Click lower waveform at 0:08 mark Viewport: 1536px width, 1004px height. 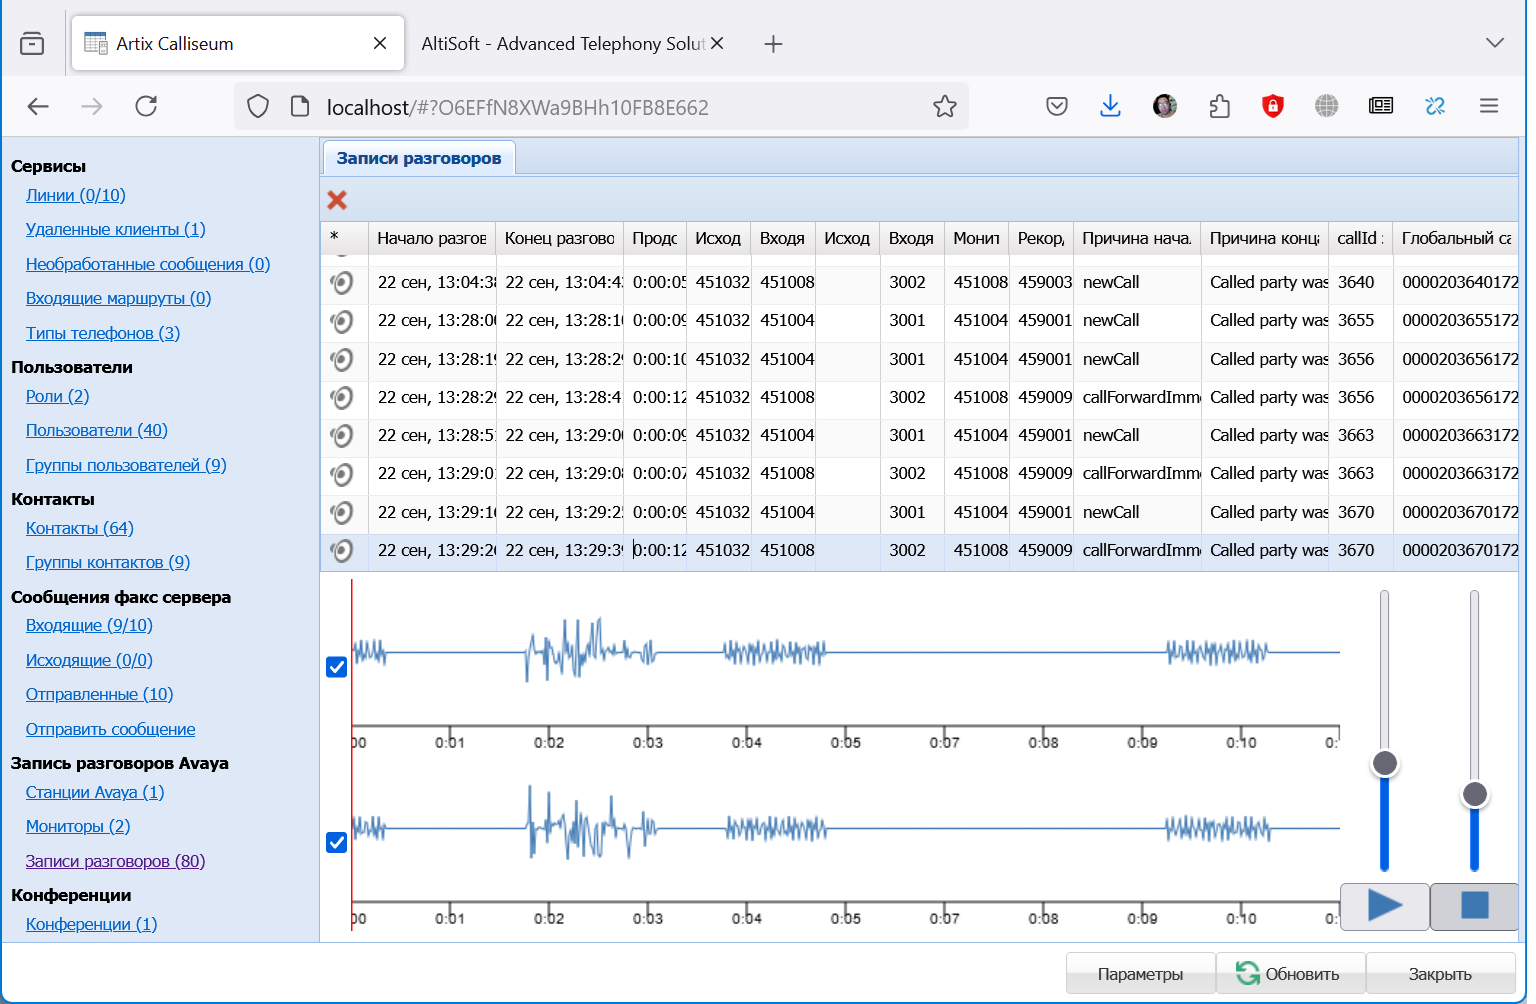click(1043, 829)
